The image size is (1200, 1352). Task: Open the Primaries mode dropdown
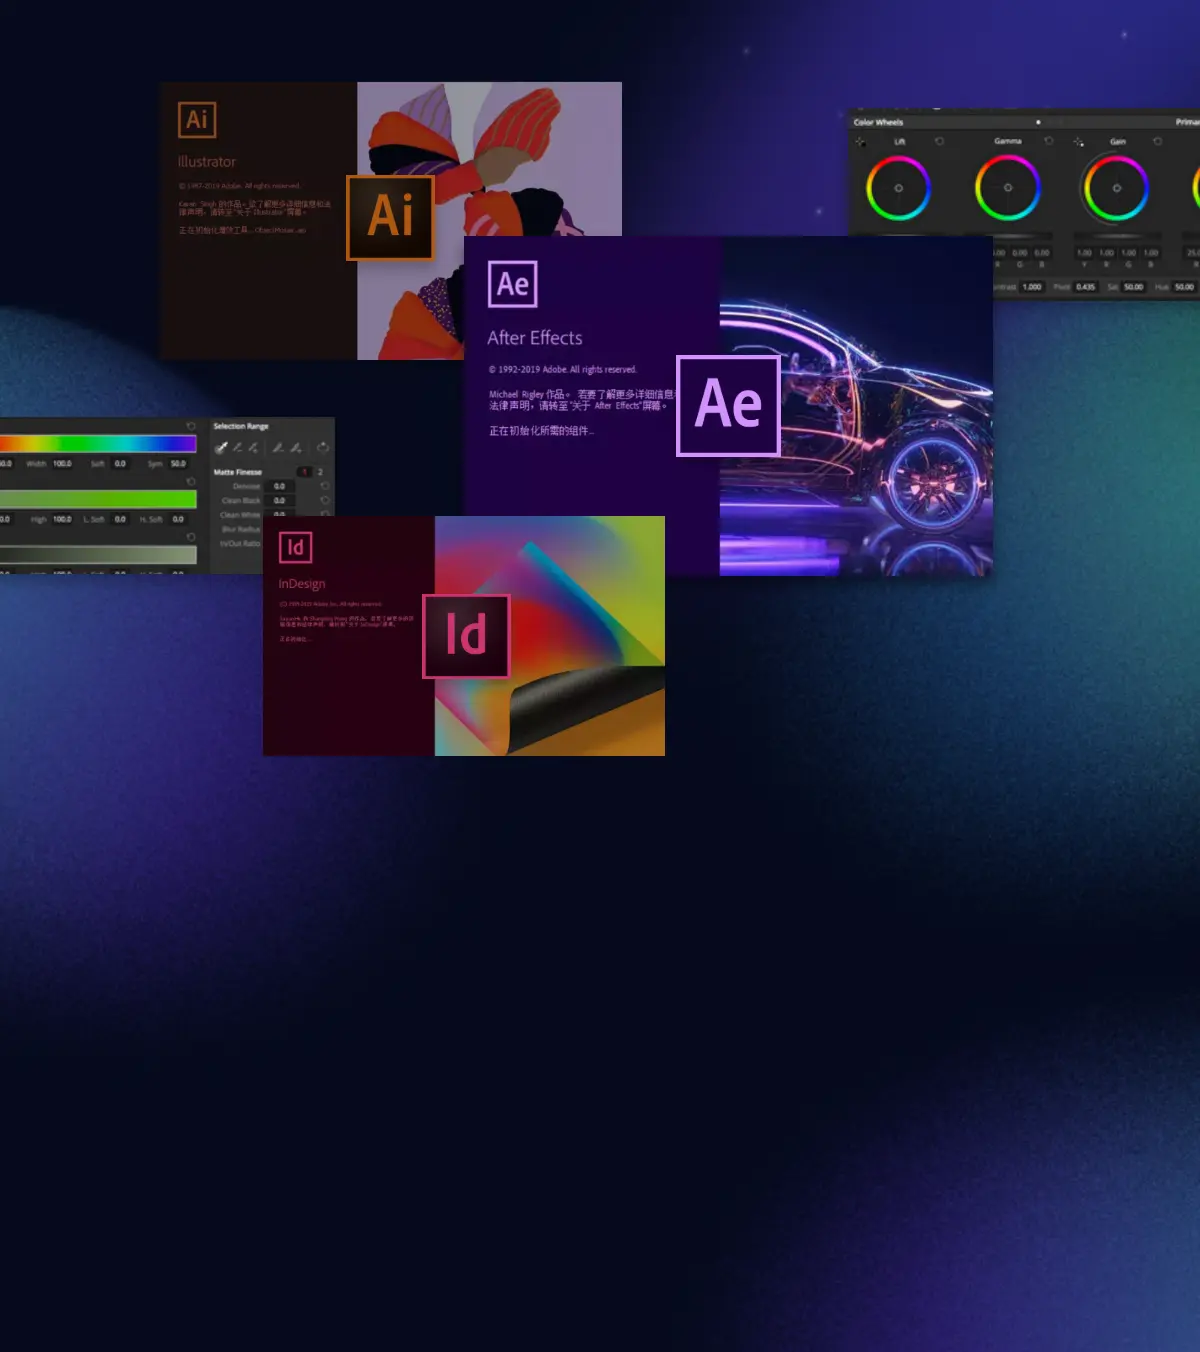tap(1188, 122)
